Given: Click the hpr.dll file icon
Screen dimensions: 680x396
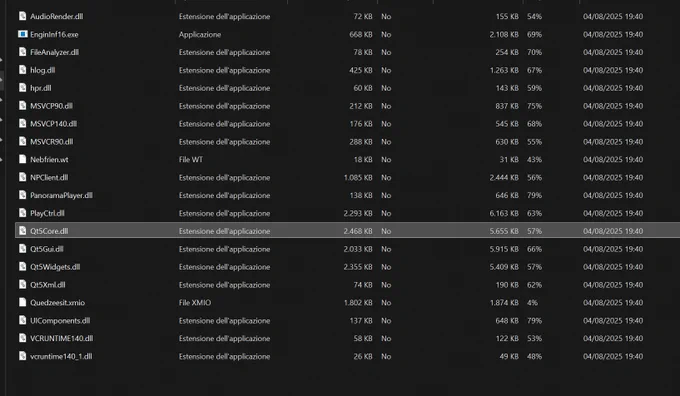Looking at the screenshot, I should click(23, 88).
